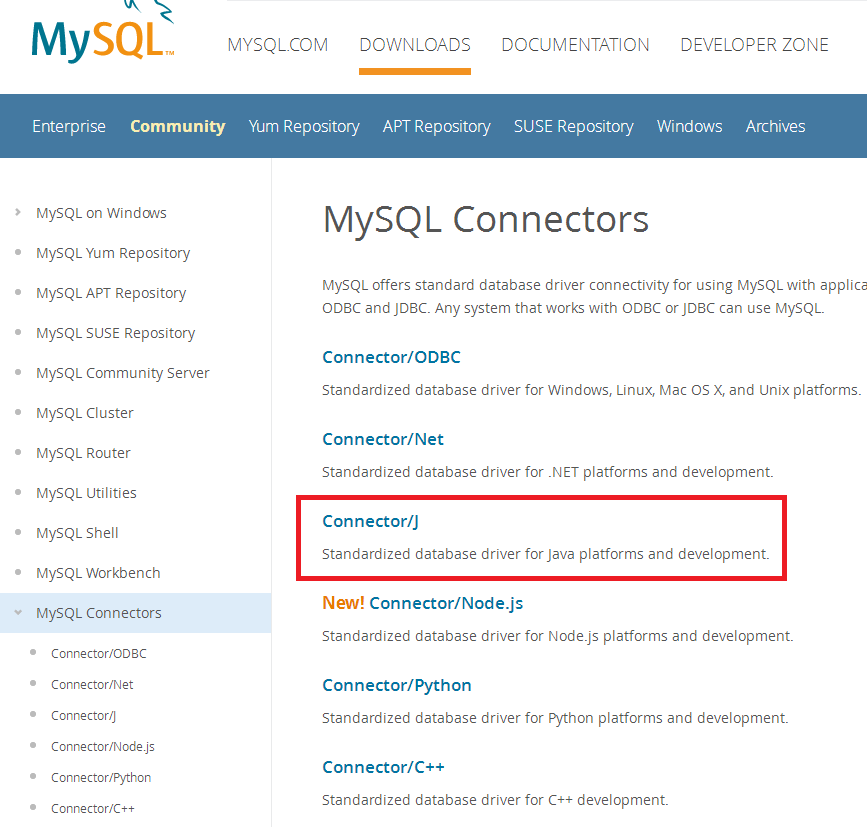The width and height of the screenshot is (867, 827).
Task: Open Yum Repository in the blue bar
Action: [x=304, y=126]
